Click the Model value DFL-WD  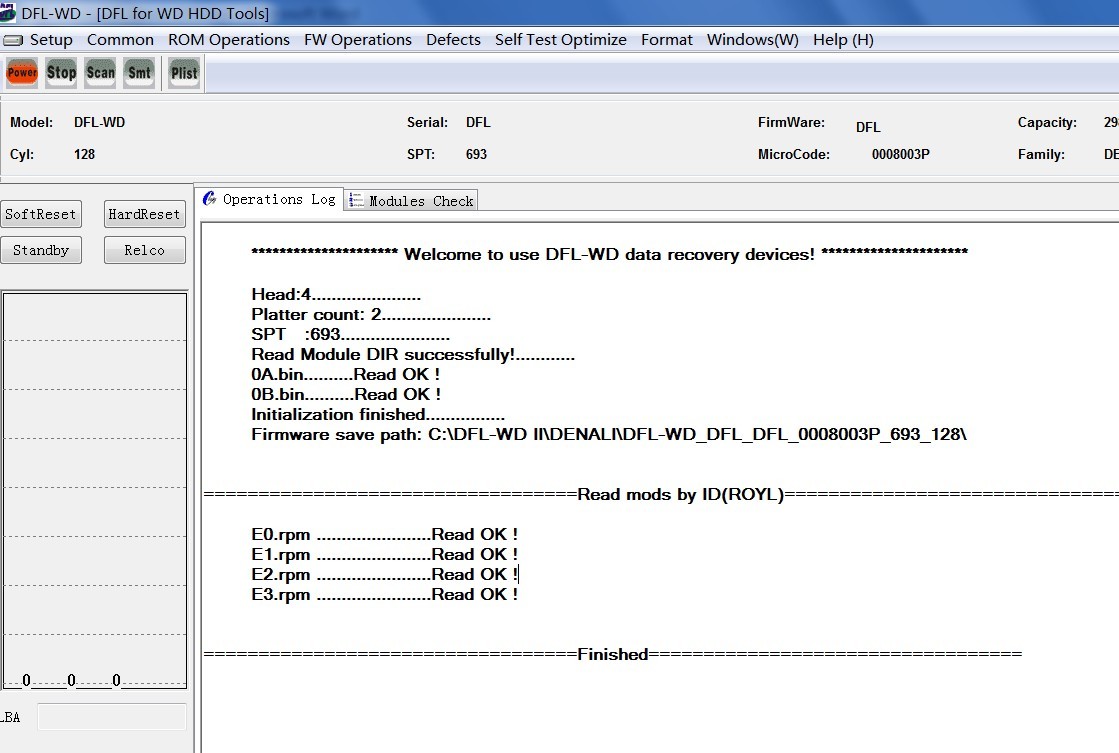[99, 122]
